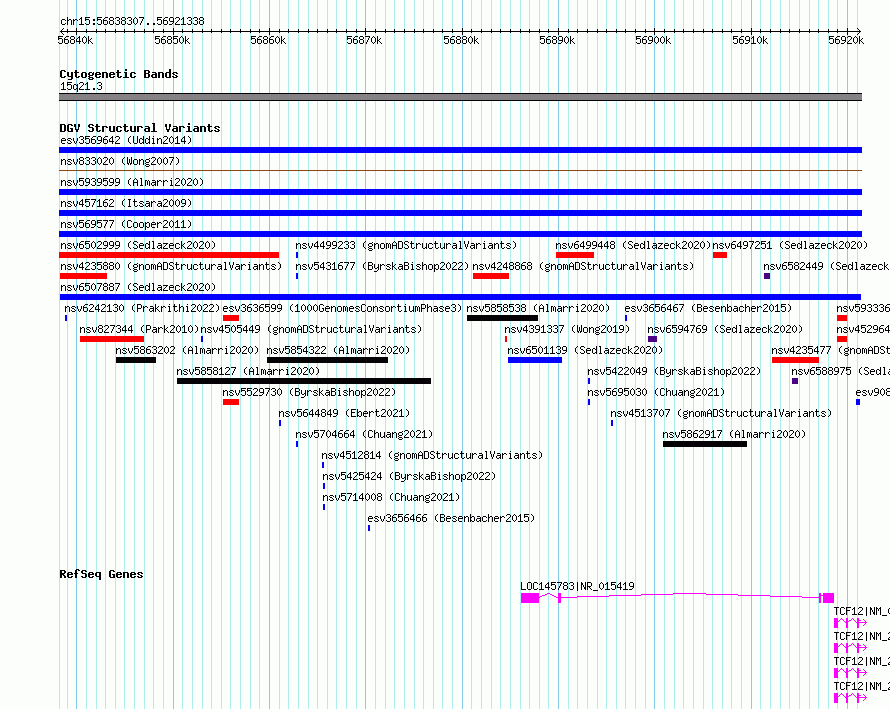
Task: Open variant nsv5939599 (Almarri2020)
Action: pos(132,182)
